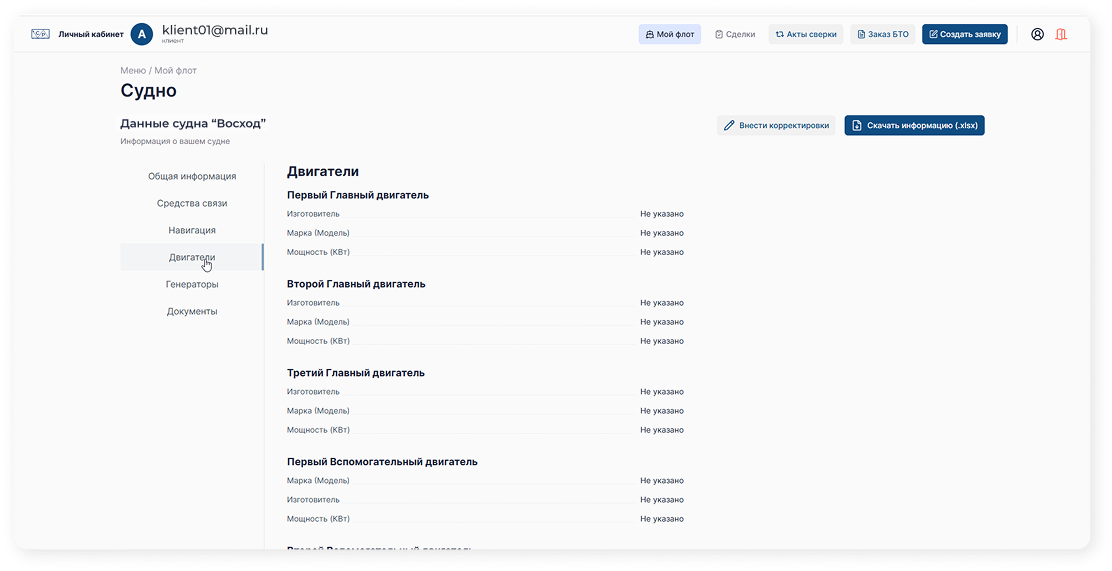Click the ship icon on Мой флот

pyautogui.click(x=649, y=34)
